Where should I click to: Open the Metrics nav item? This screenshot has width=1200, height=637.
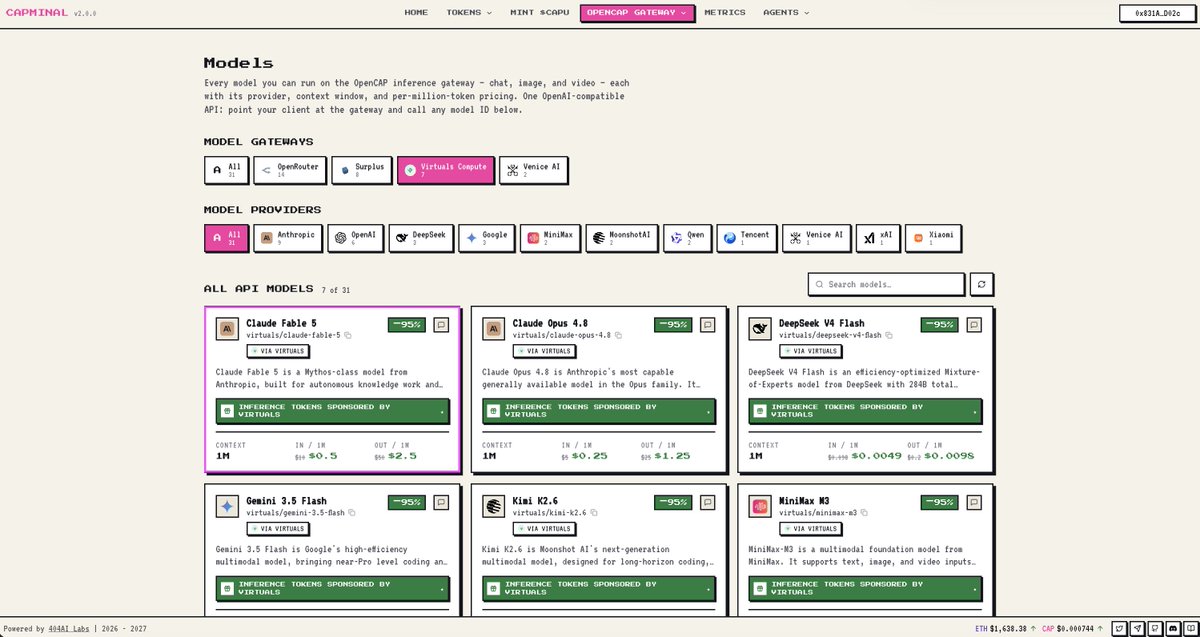[725, 13]
